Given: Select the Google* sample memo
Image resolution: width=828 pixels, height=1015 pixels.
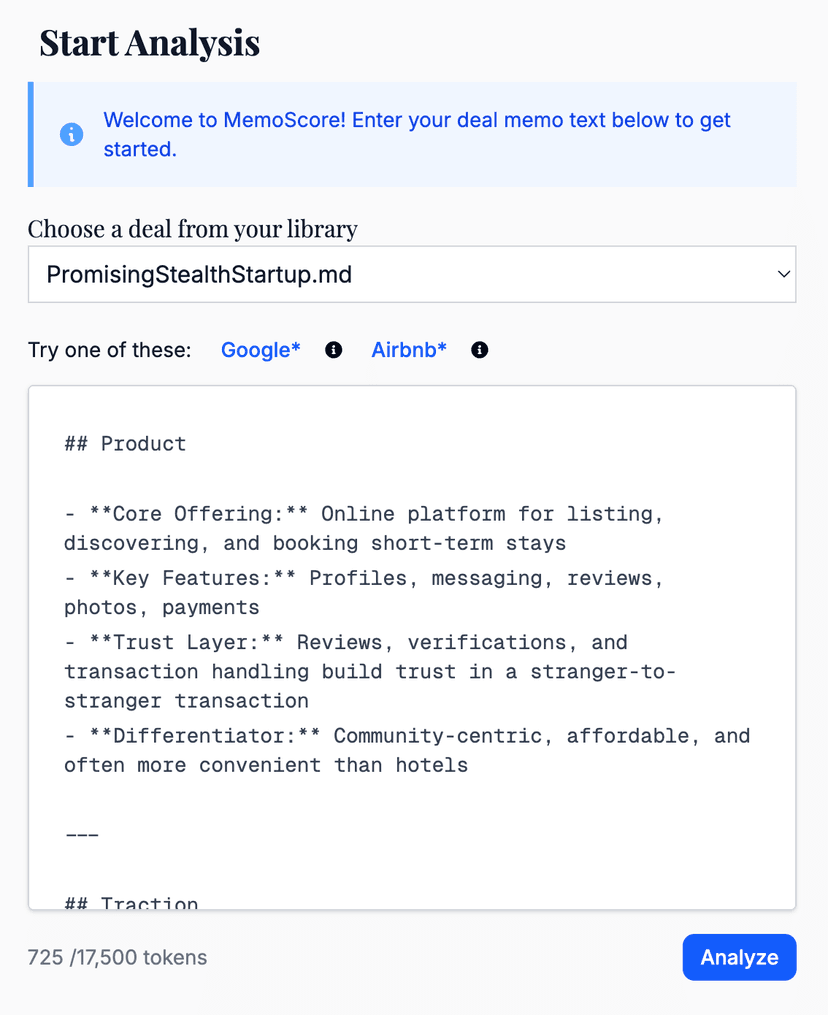Looking at the screenshot, I should click(x=260, y=349).
